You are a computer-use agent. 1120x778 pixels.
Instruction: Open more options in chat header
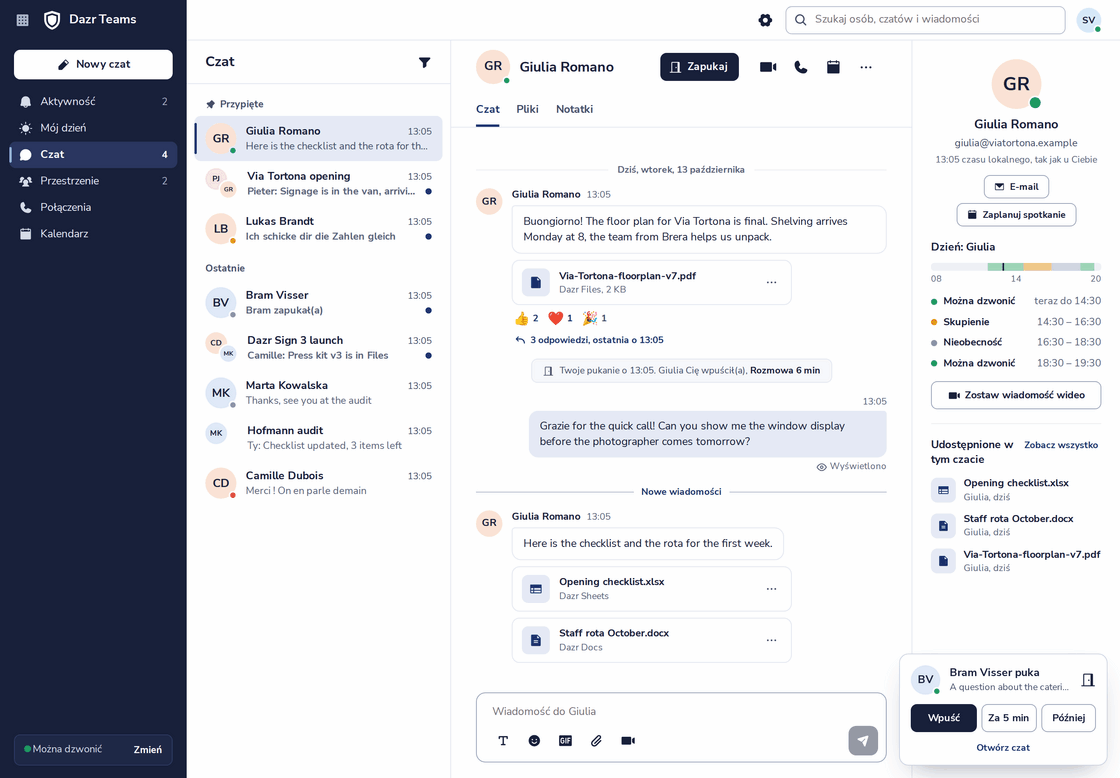866,67
